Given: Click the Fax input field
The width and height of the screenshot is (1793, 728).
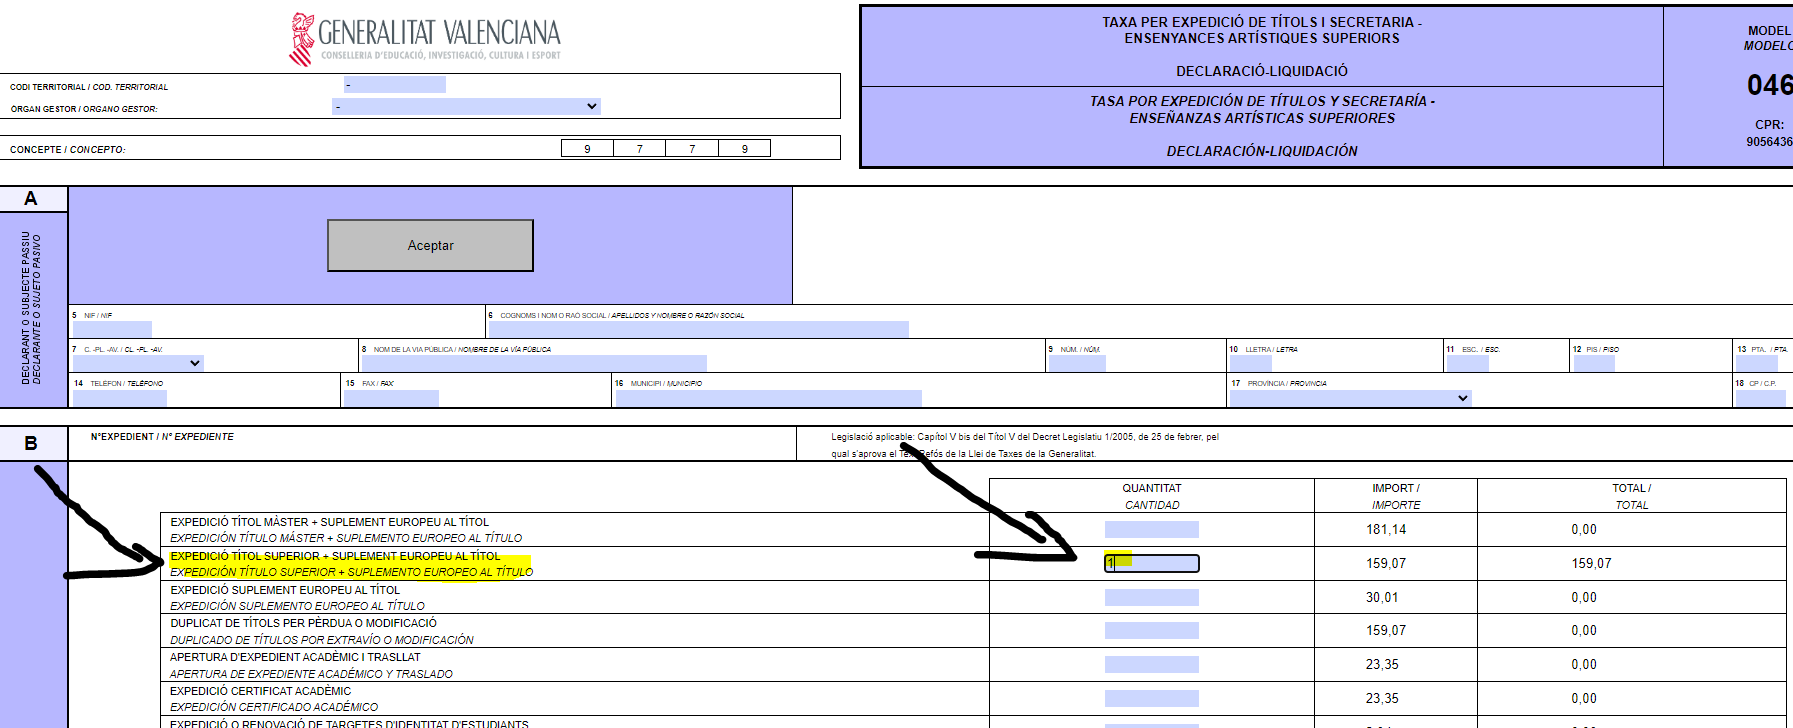Looking at the screenshot, I should pyautogui.click(x=391, y=398).
